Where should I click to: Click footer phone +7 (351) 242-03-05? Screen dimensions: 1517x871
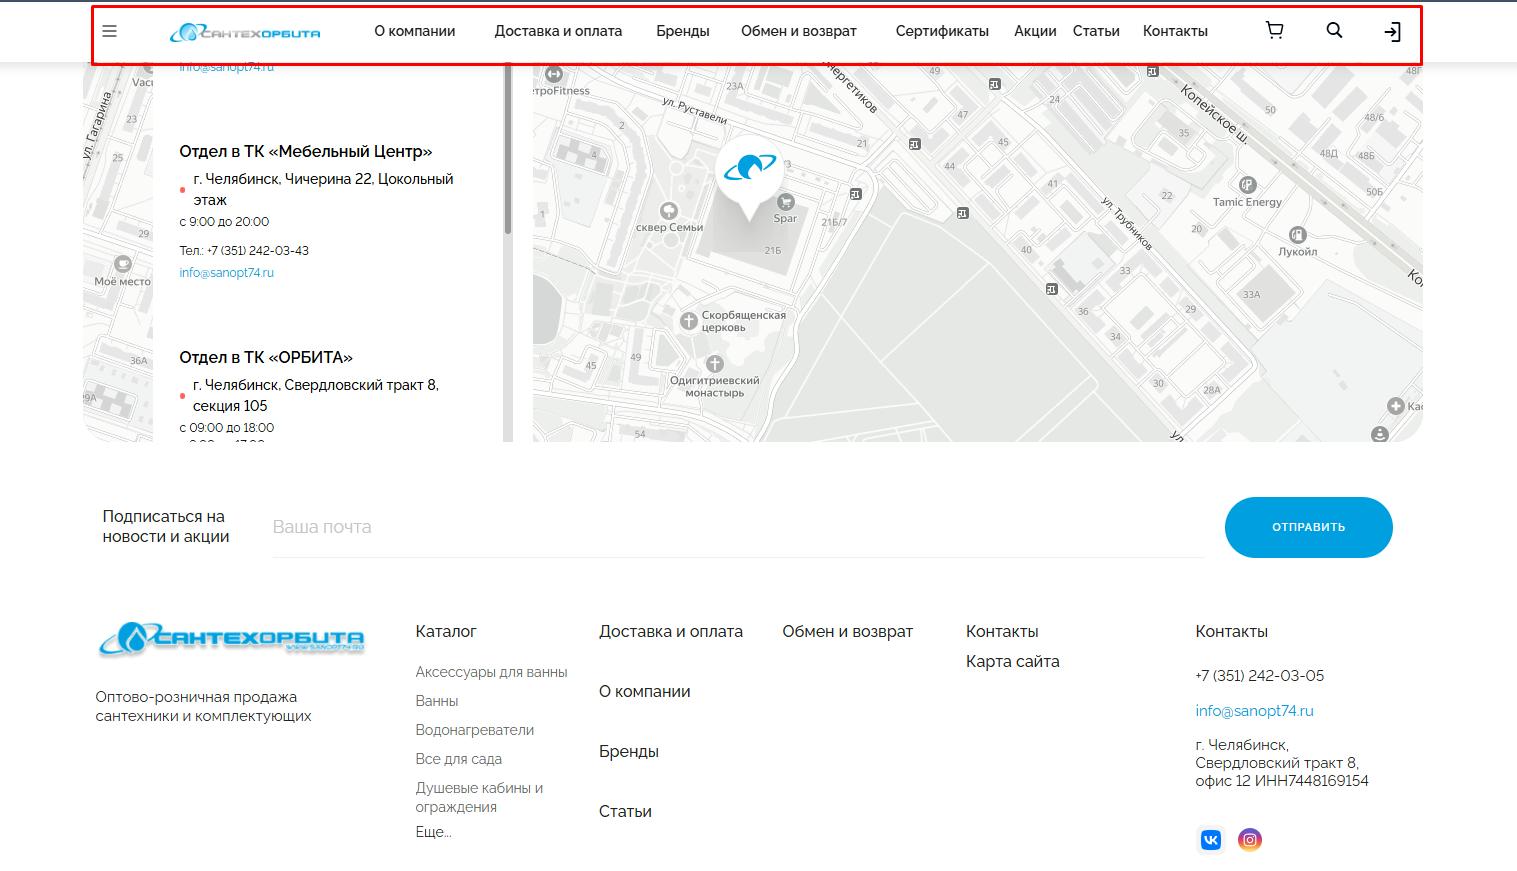coord(1259,676)
